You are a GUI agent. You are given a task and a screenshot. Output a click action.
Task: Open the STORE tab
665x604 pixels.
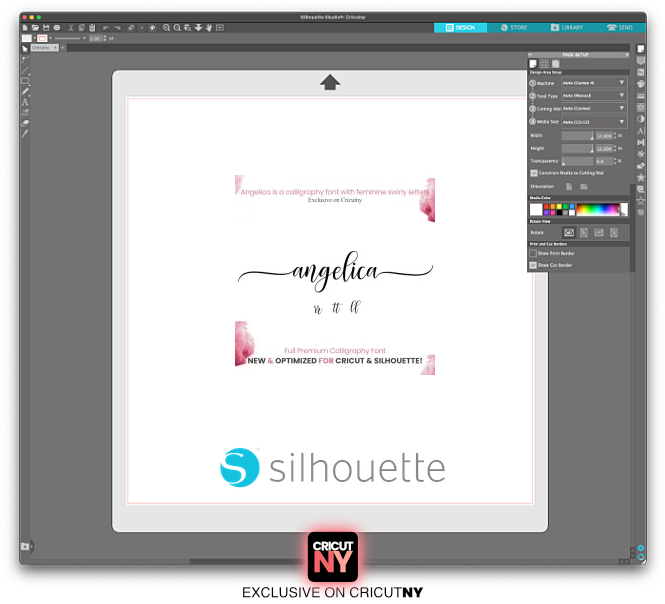click(x=514, y=28)
